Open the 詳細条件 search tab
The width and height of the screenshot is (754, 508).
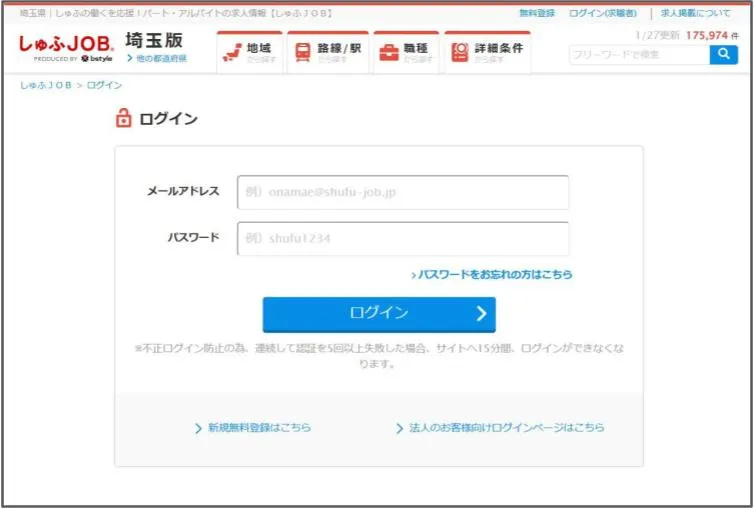(x=488, y=52)
